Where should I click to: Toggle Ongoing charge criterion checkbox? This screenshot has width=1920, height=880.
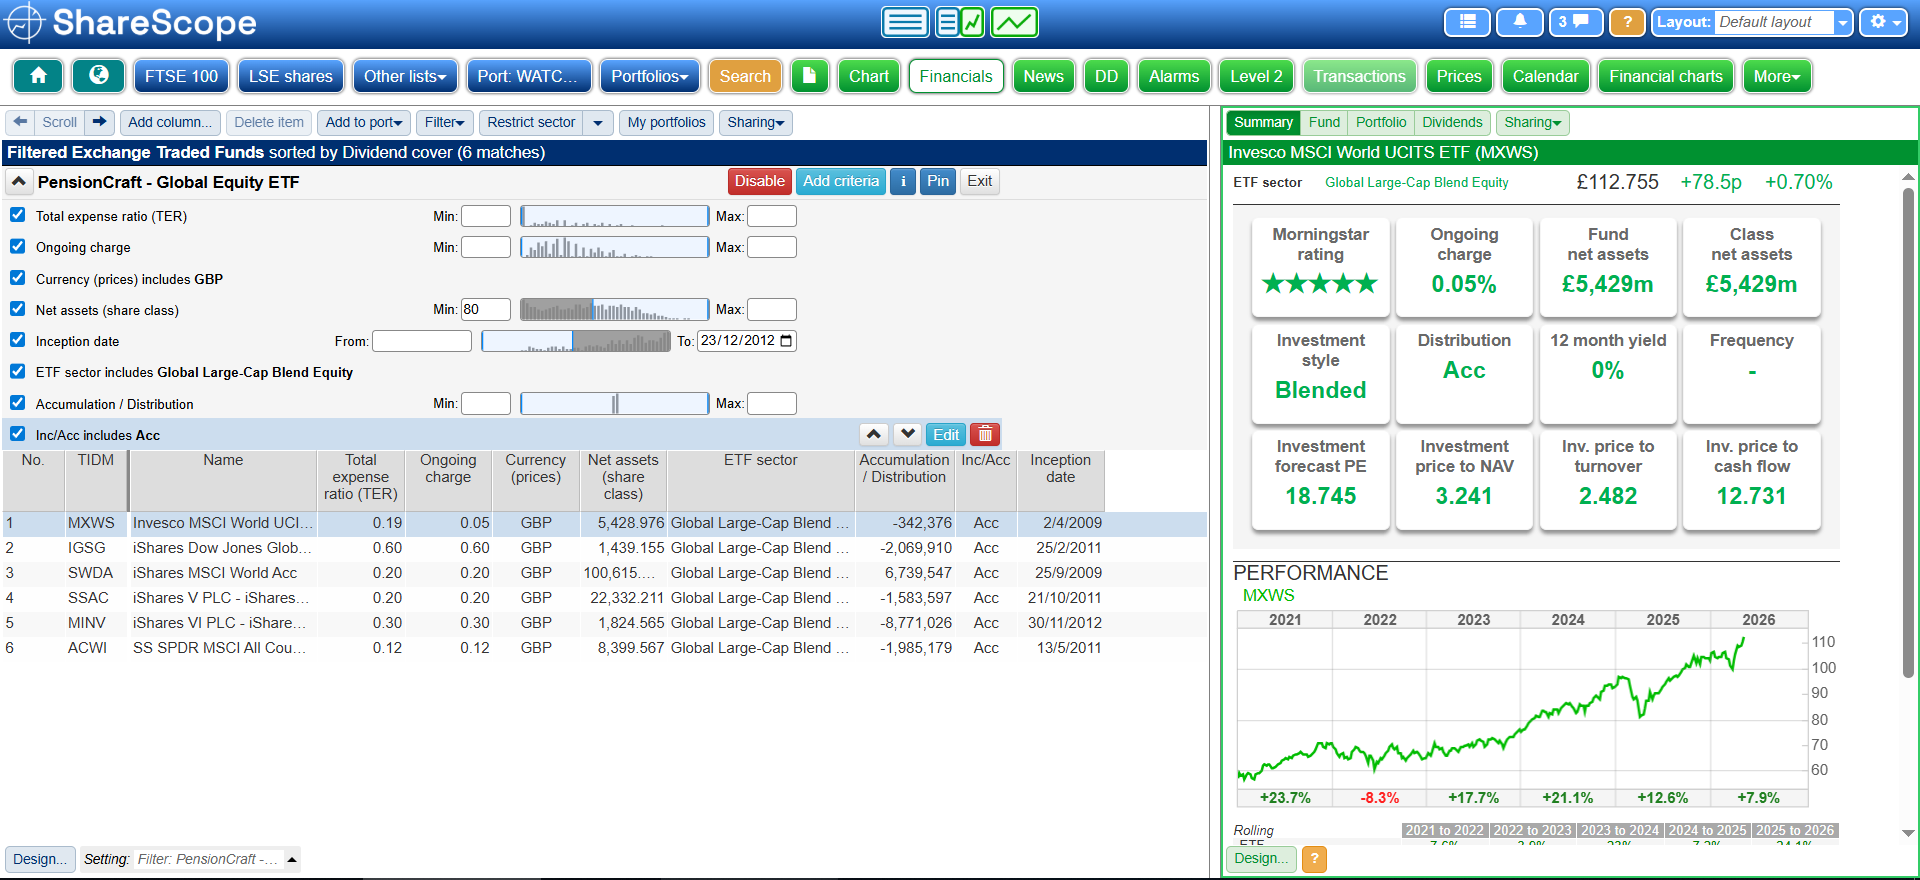(17, 246)
